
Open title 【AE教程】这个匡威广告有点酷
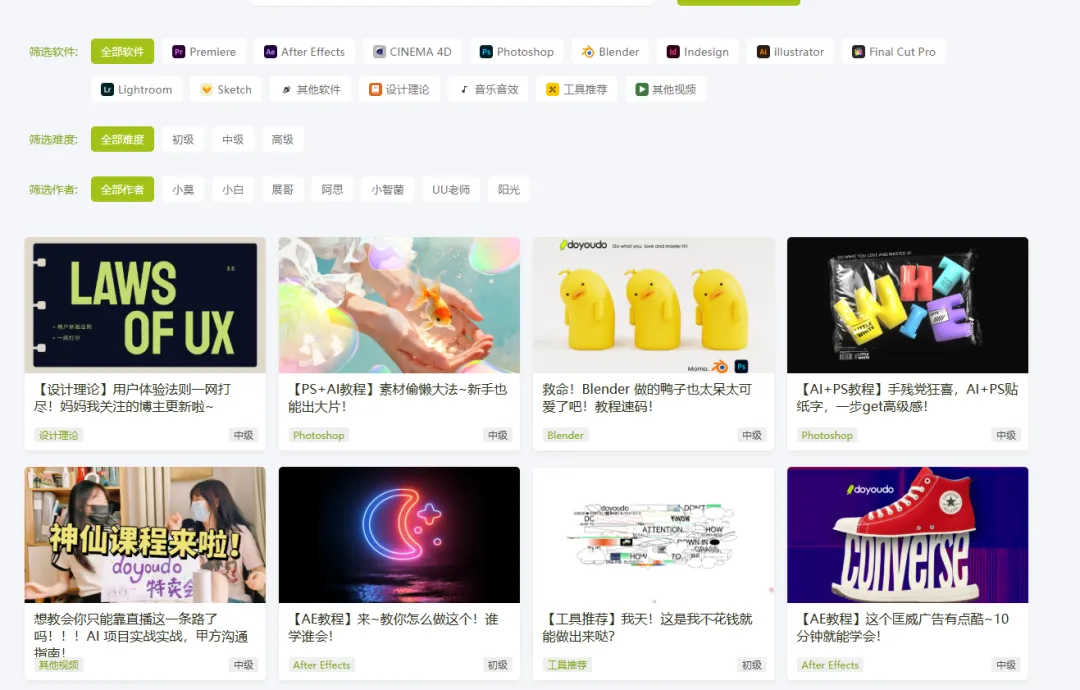(x=903, y=627)
